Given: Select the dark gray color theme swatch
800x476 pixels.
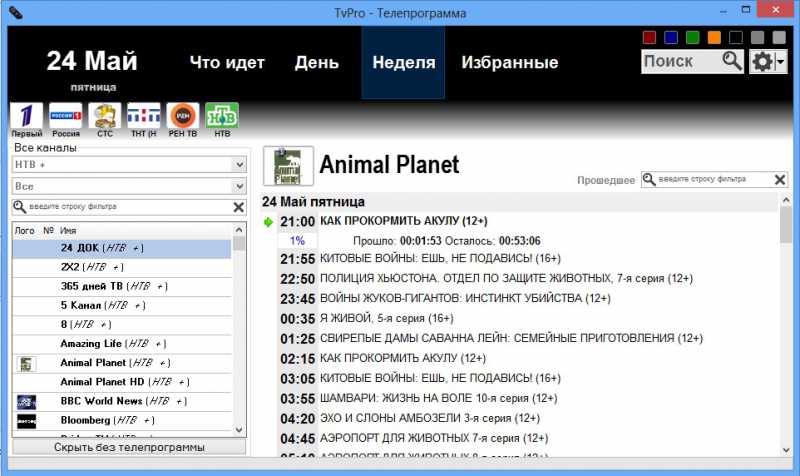Looking at the screenshot, I should [x=758, y=37].
